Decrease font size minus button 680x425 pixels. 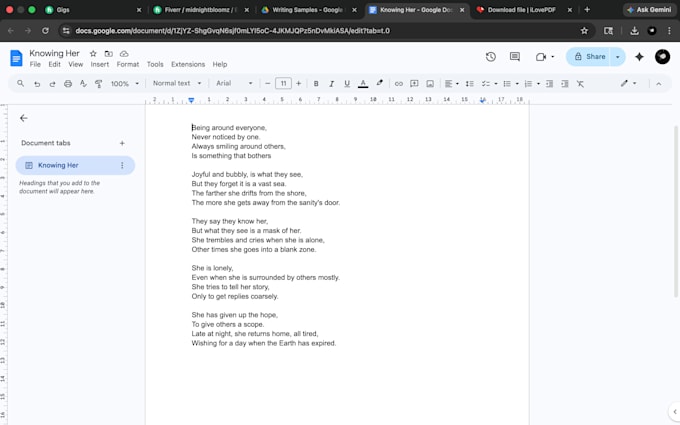pos(268,84)
